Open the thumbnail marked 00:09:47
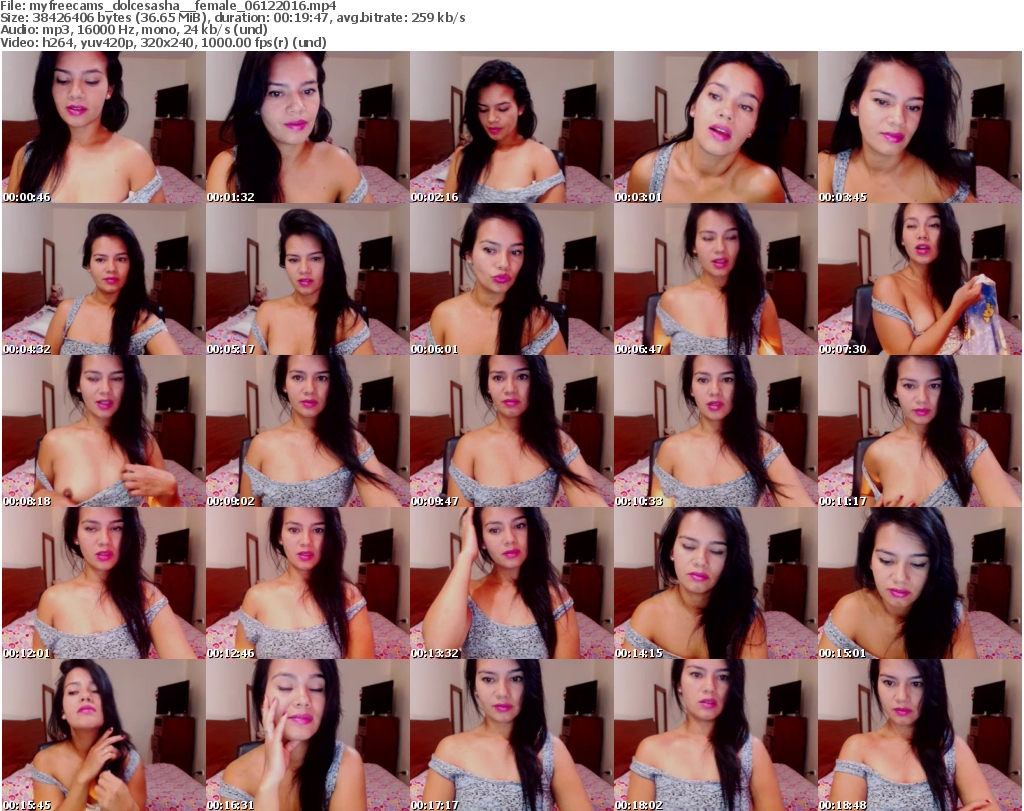The height and width of the screenshot is (811, 1024). 511,432
